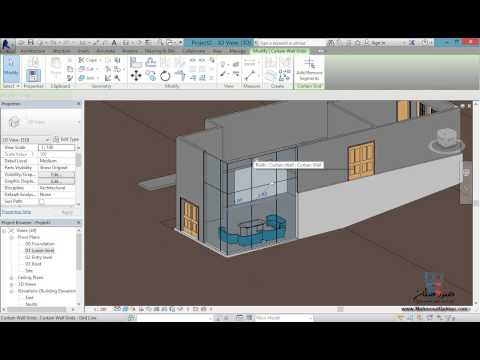Open the East elevation view
Screen dimensions: 480x360
tap(30, 297)
